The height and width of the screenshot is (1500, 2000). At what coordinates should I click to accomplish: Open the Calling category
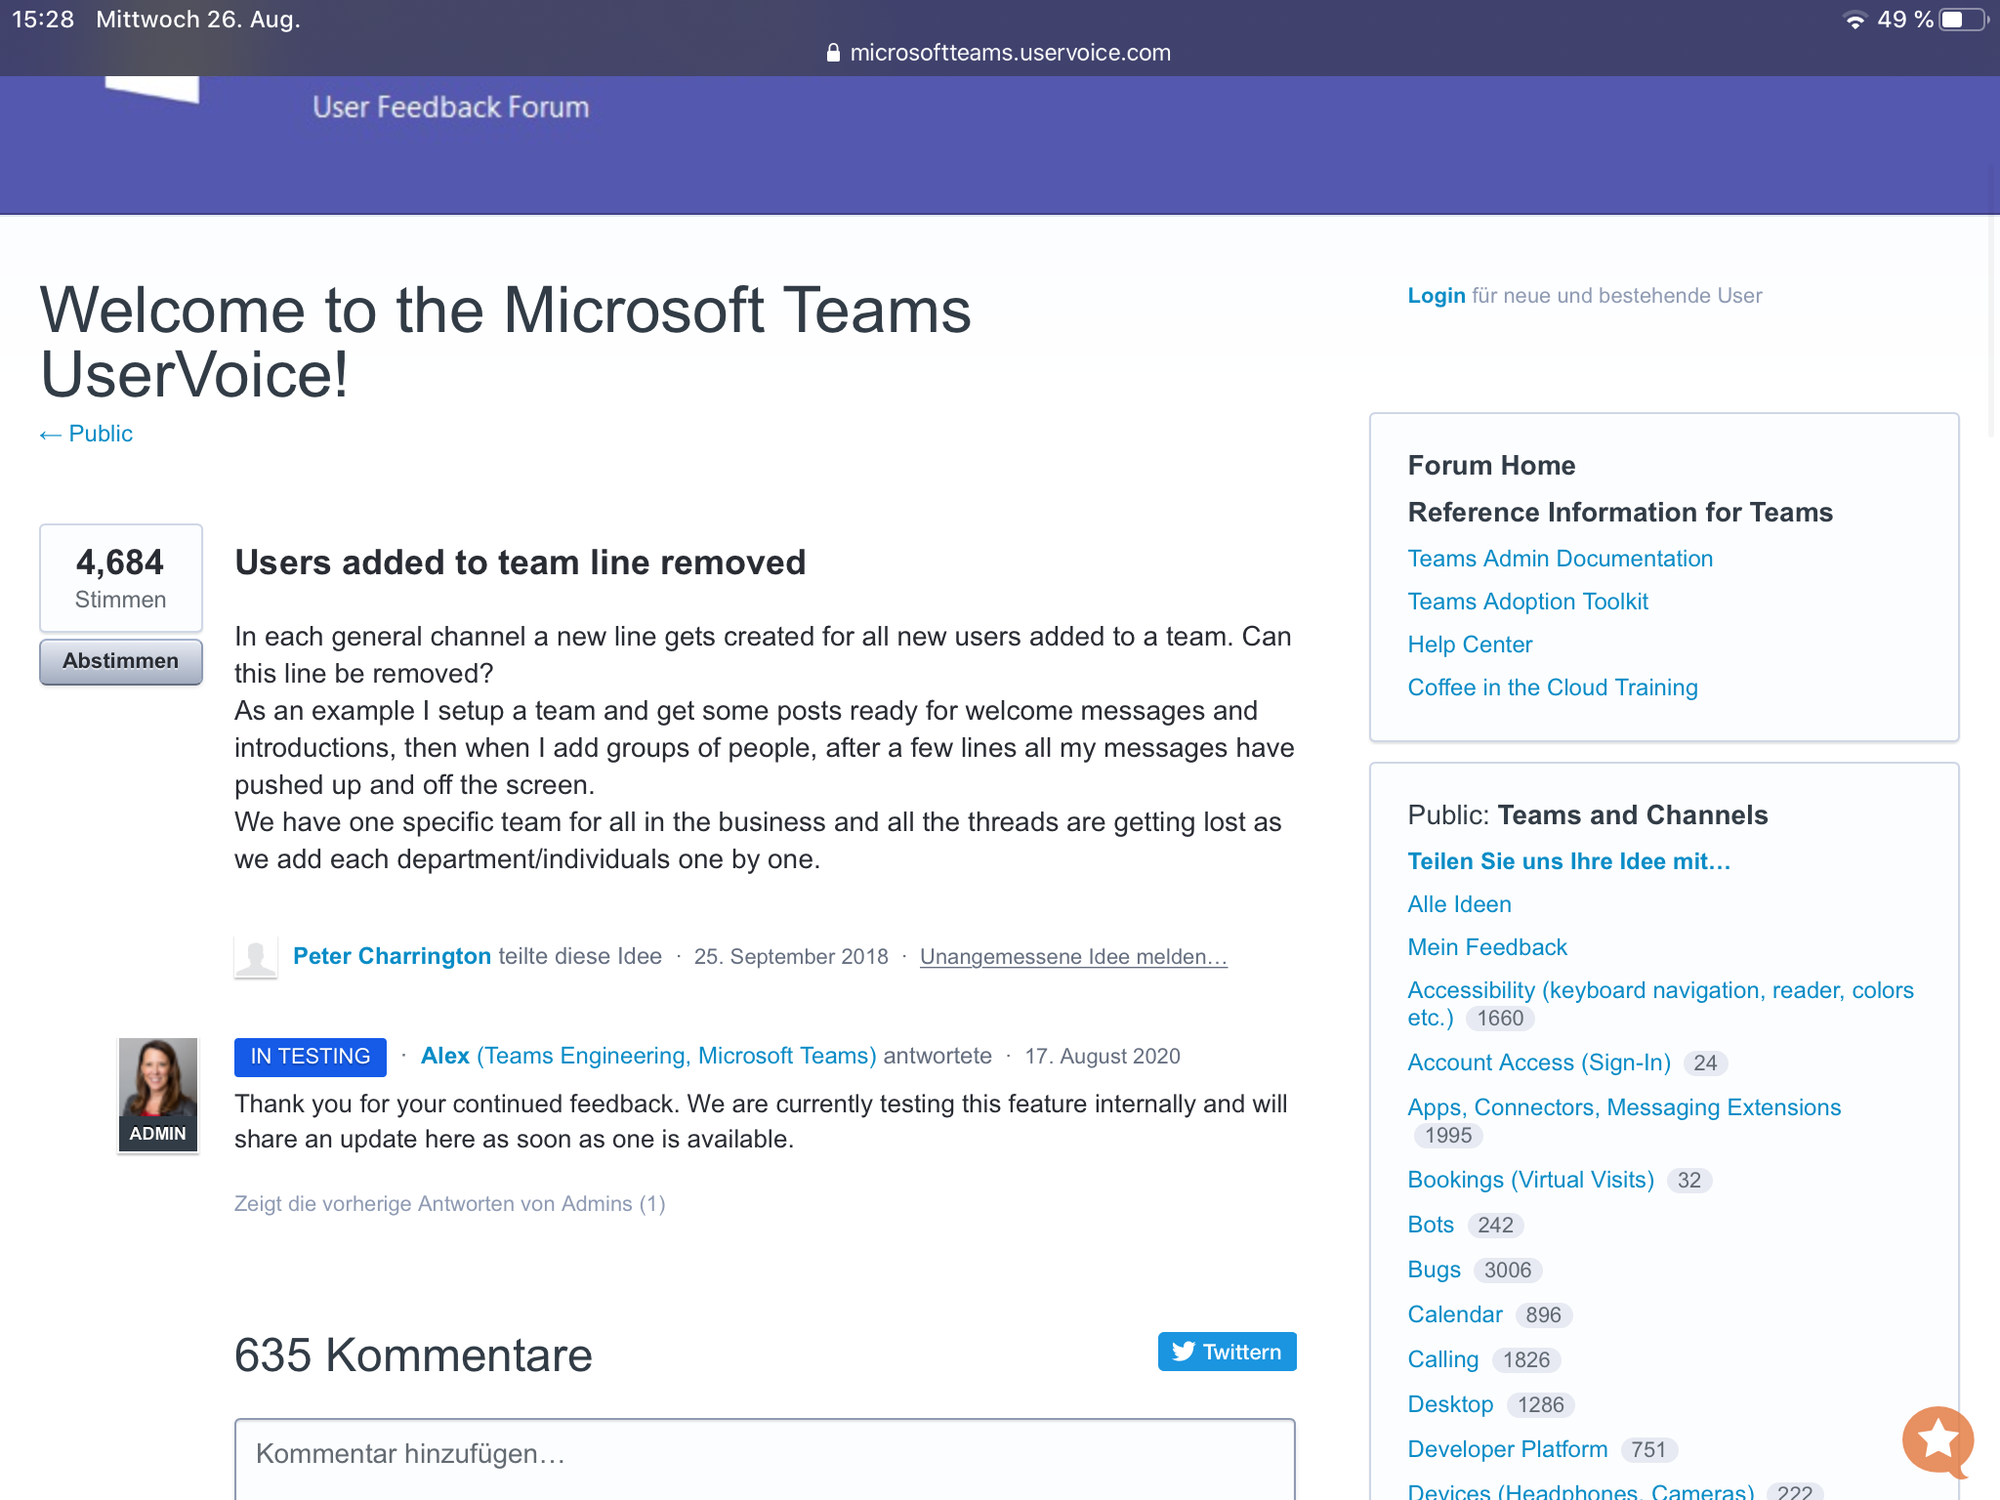point(1443,1360)
